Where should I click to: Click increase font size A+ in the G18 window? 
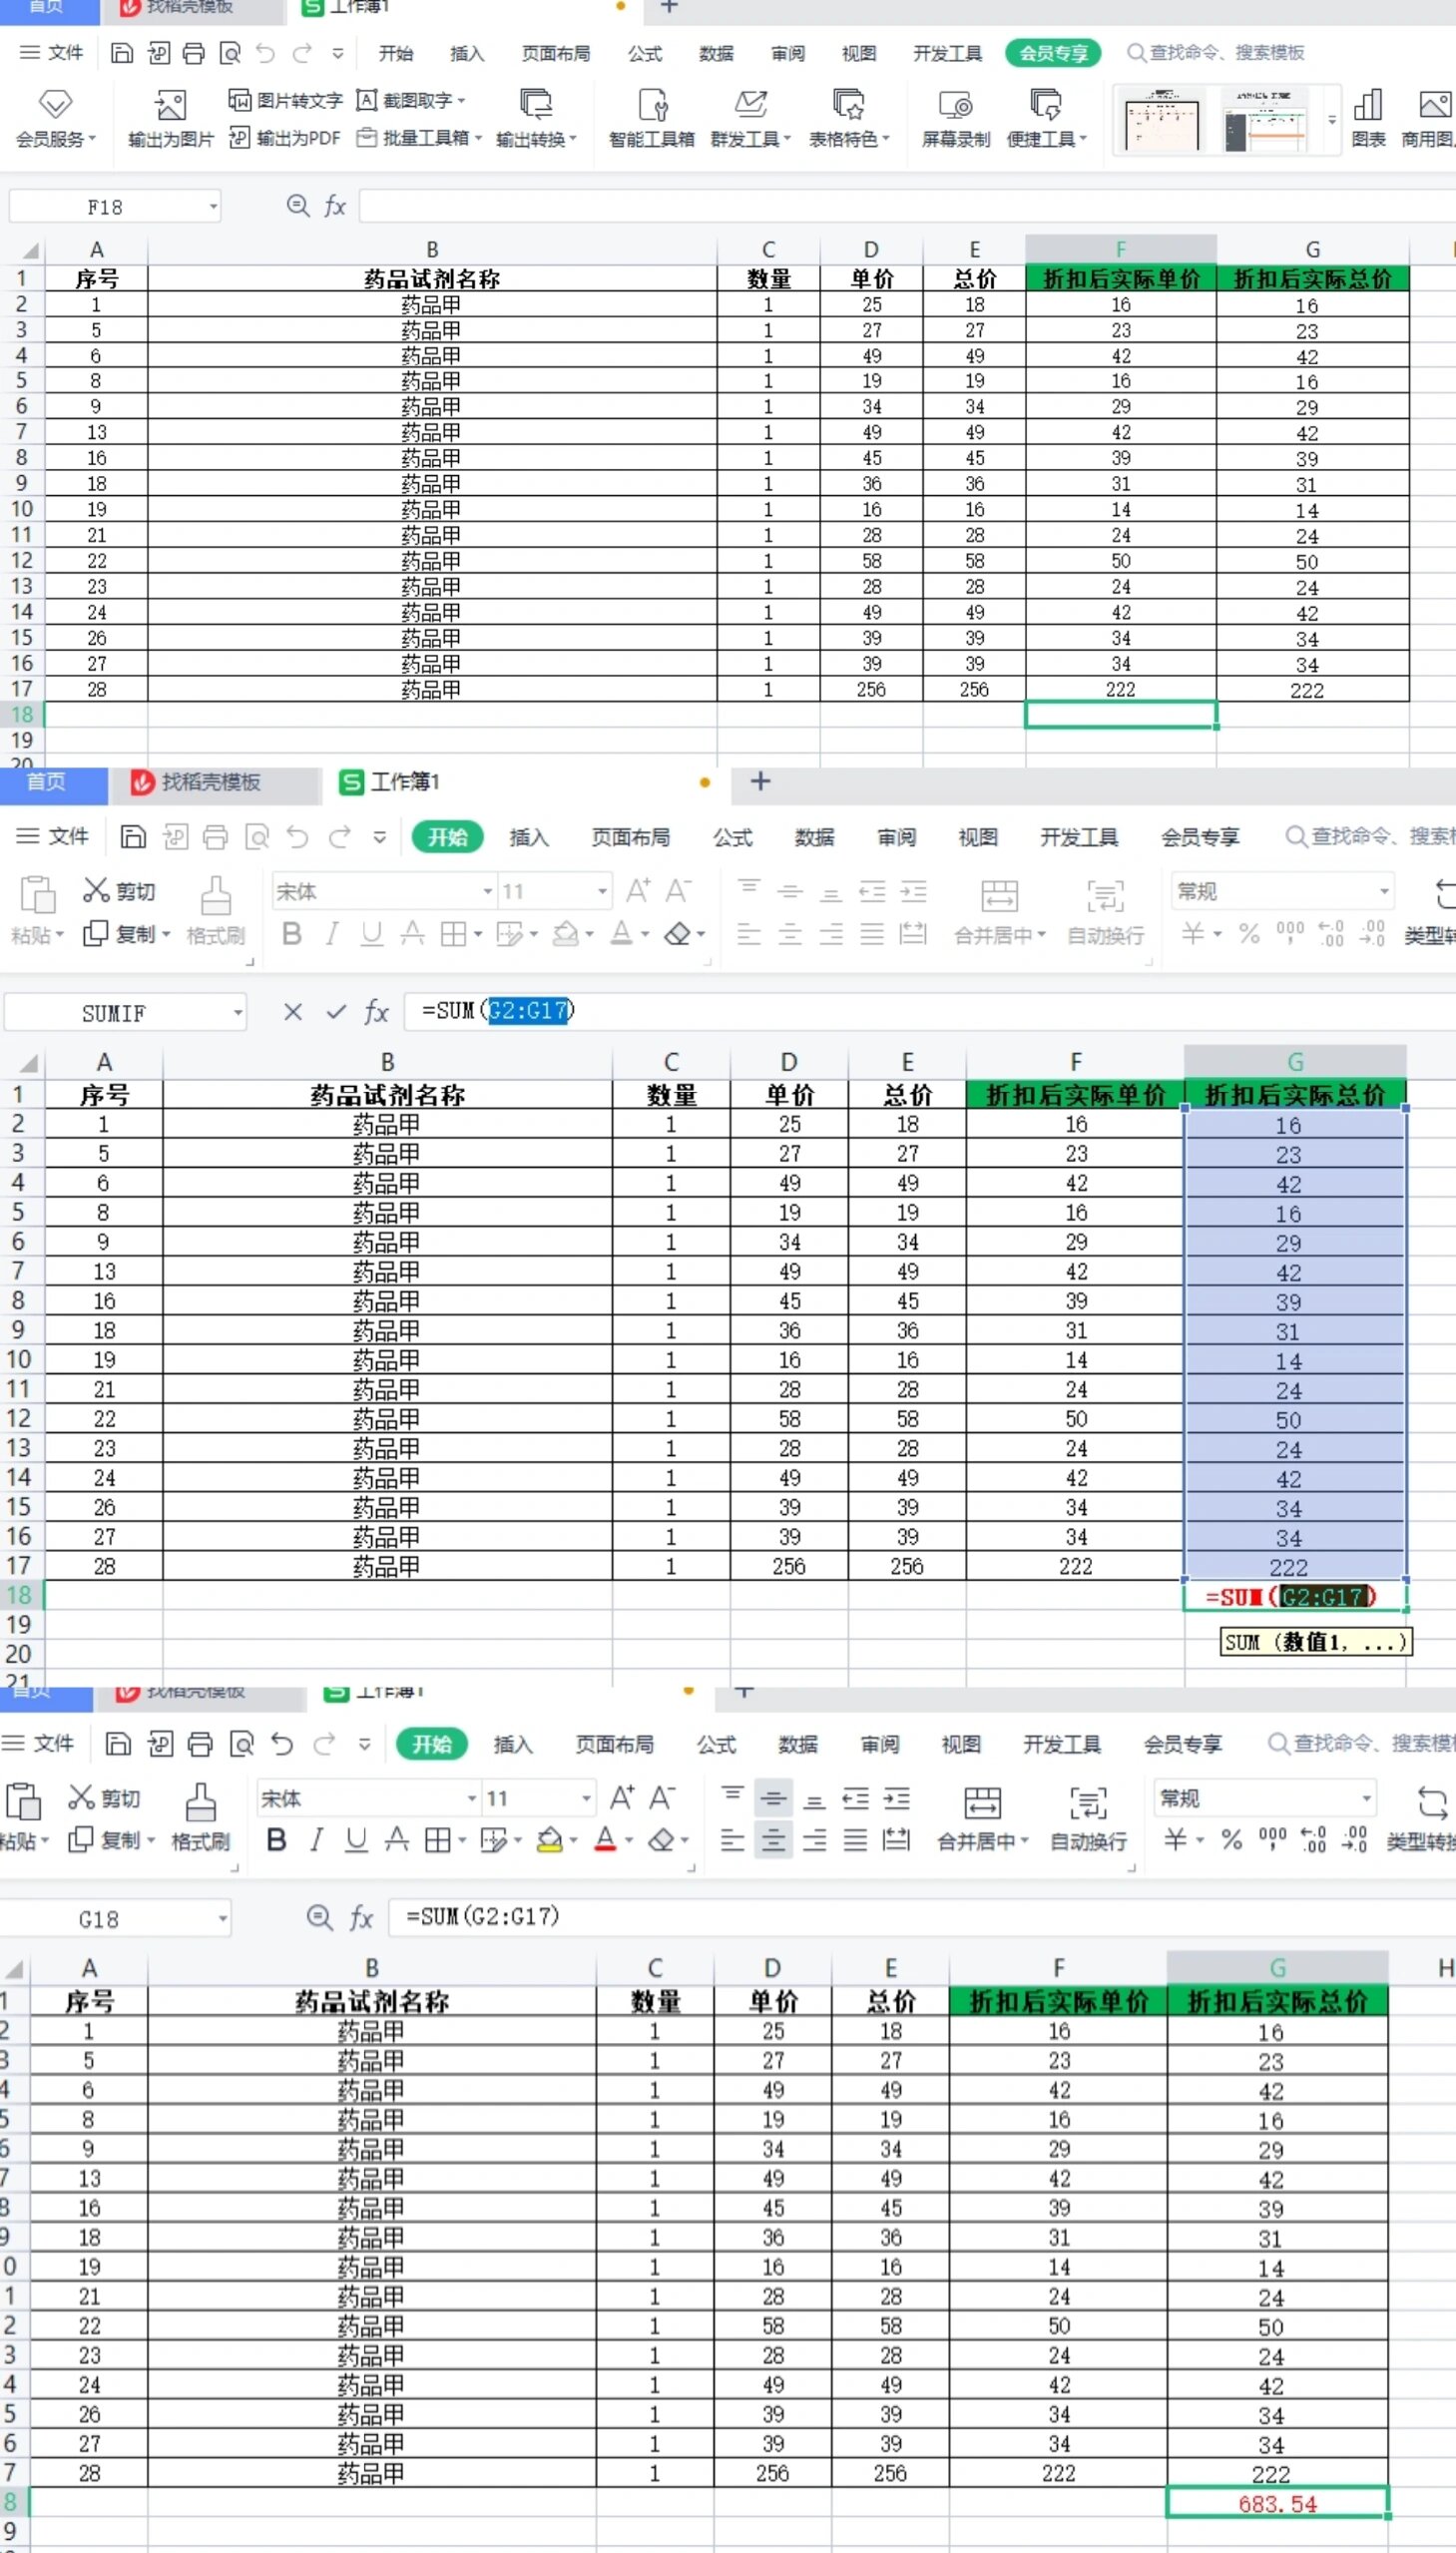622,1798
